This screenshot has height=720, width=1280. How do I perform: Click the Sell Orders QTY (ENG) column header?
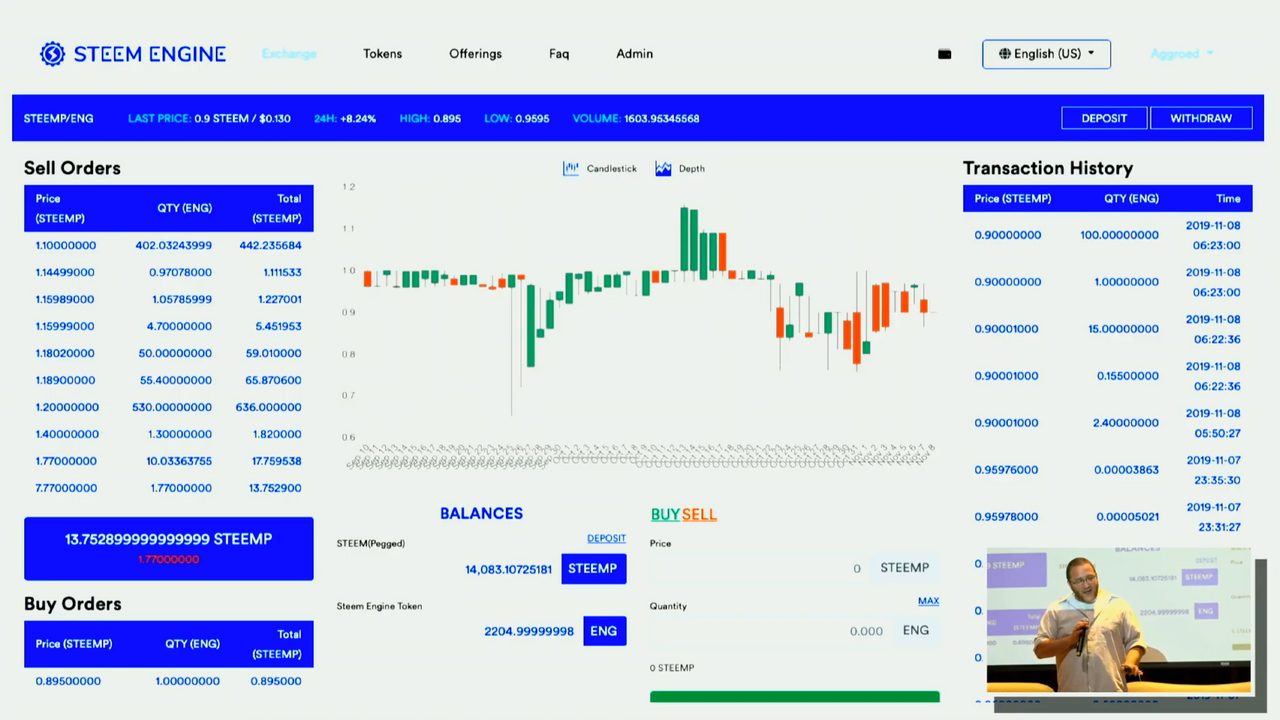(x=184, y=208)
